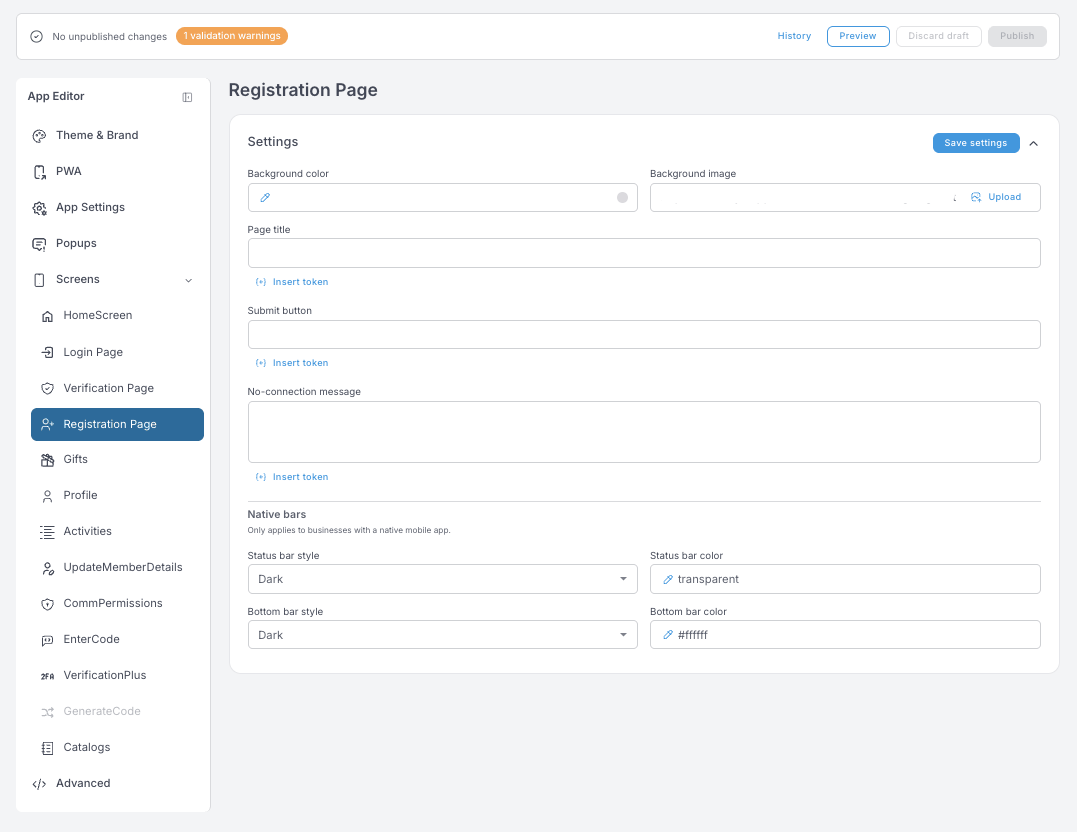Click the validation warnings badge
Viewport: 1077px width, 832px height.
coord(231,36)
